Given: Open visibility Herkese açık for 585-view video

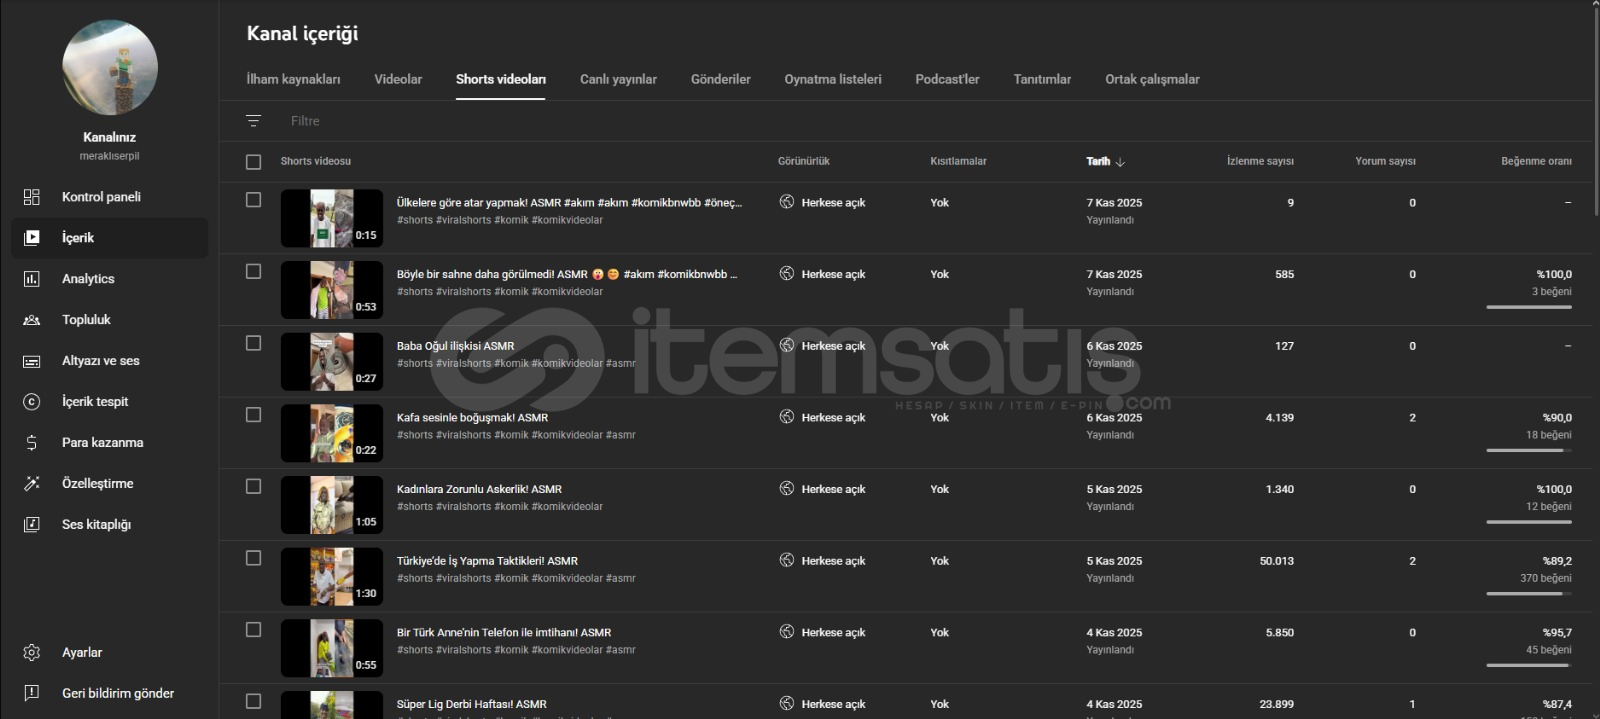Looking at the screenshot, I should click(x=833, y=274).
